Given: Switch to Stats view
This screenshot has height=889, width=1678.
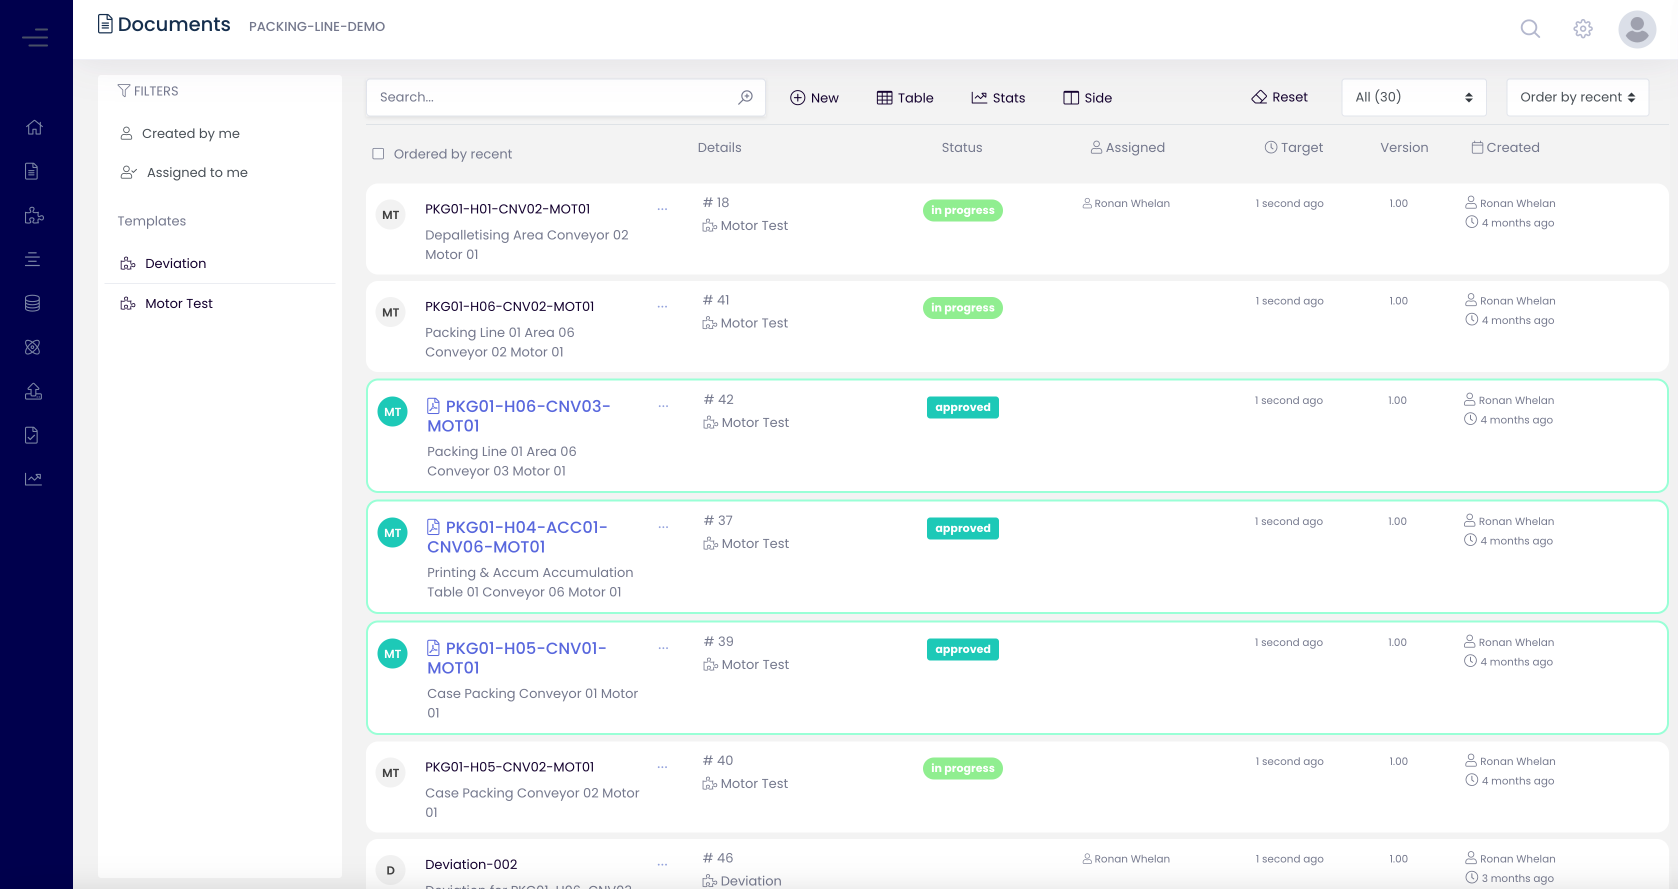Looking at the screenshot, I should coord(998,97).
